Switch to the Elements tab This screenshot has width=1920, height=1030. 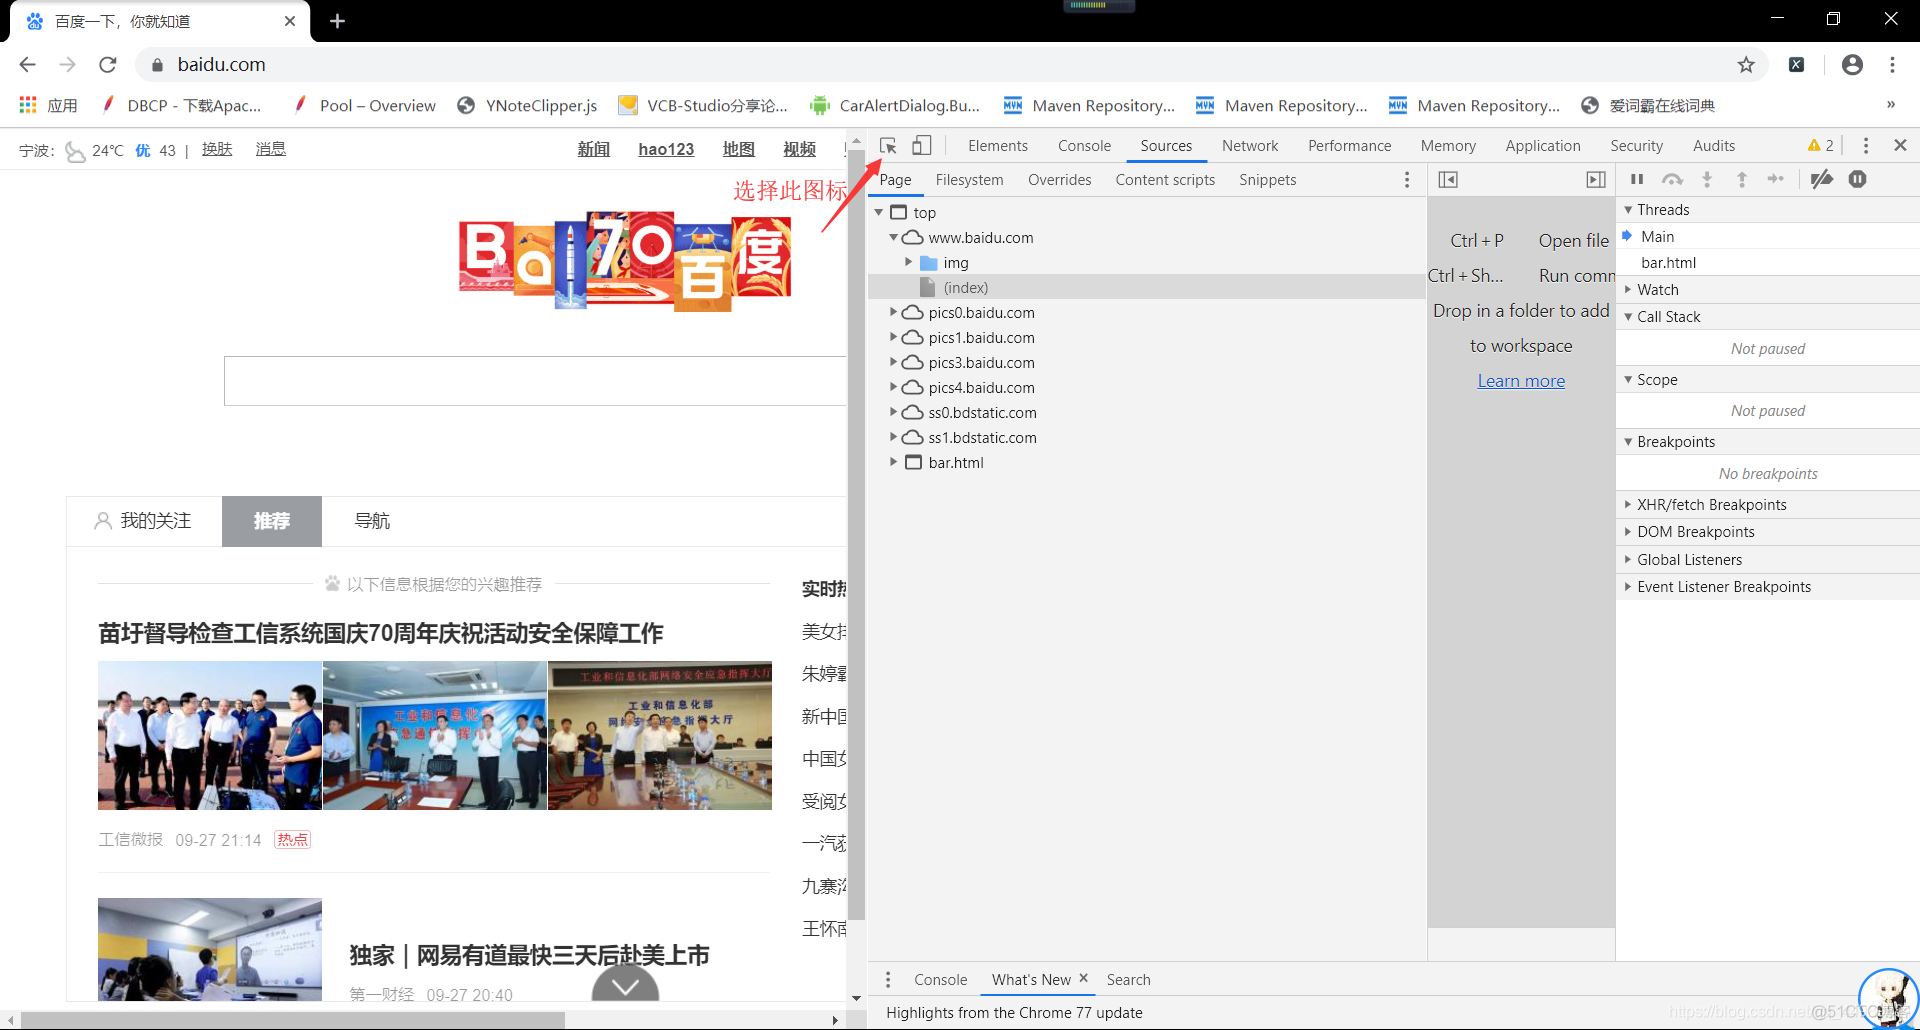click(997, 146)
